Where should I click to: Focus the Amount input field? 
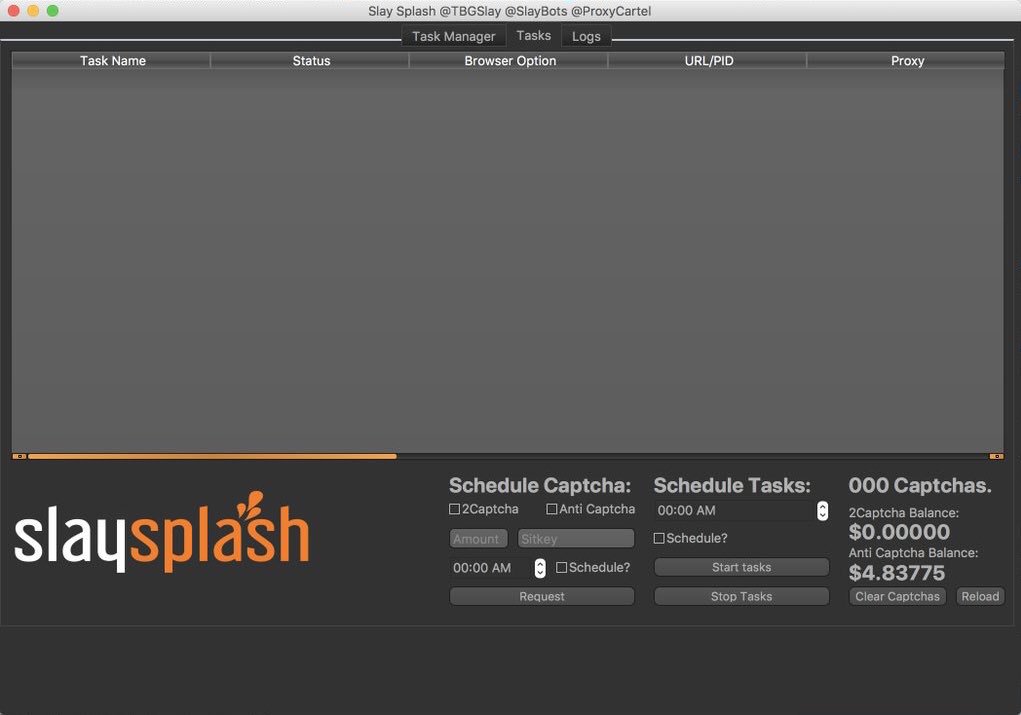479,539
